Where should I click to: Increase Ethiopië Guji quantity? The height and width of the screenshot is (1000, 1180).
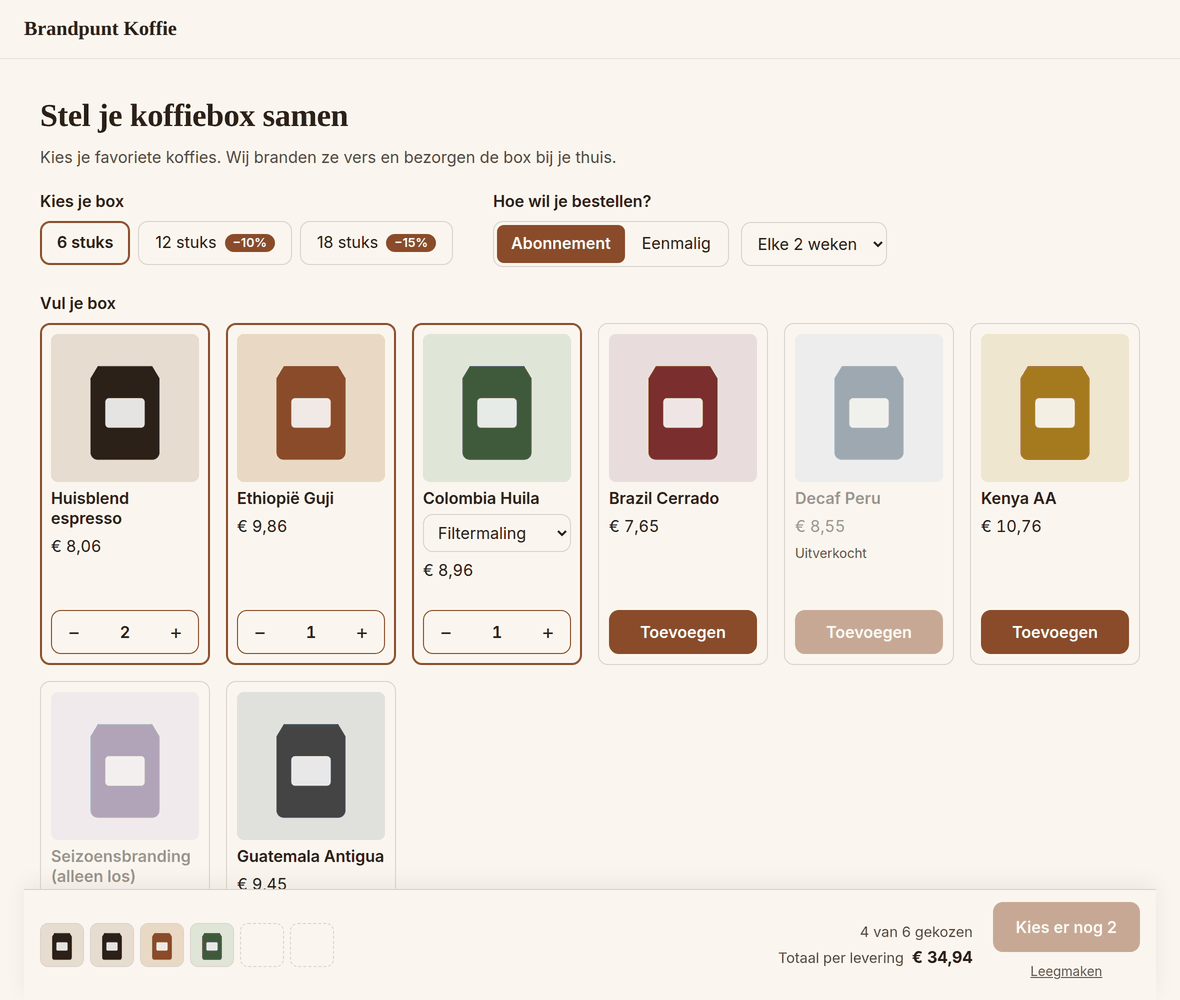pyautogui.click(x=362, y=633)
